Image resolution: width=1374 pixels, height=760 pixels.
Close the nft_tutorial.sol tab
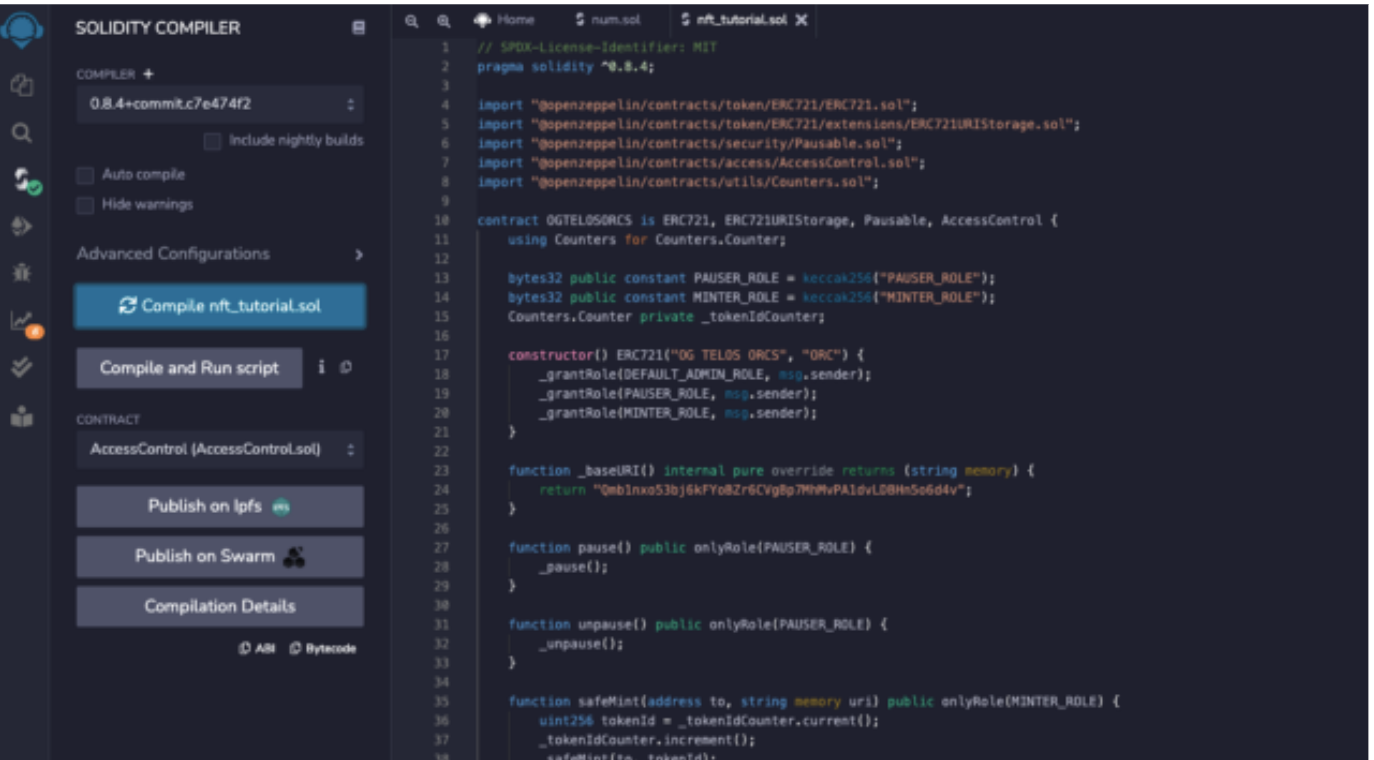pyautogui.click(x=801, y=20)
